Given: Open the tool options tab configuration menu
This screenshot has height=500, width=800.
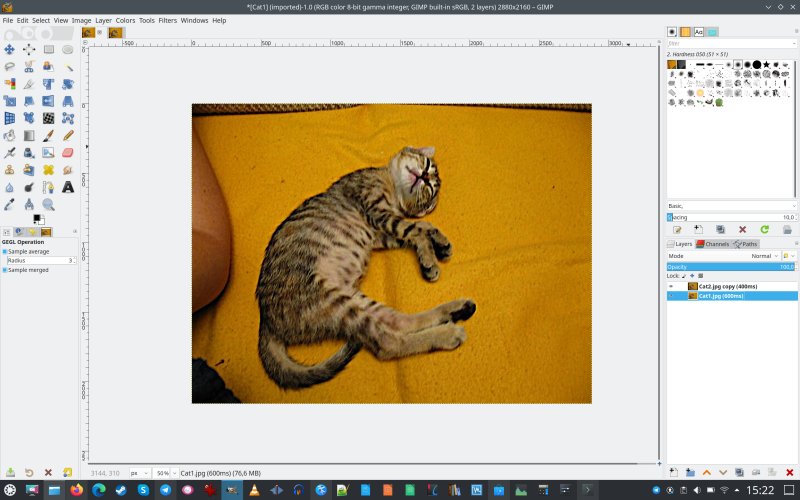Looking at the screenshot, I should pyautogui.click(x=75, y=232).
